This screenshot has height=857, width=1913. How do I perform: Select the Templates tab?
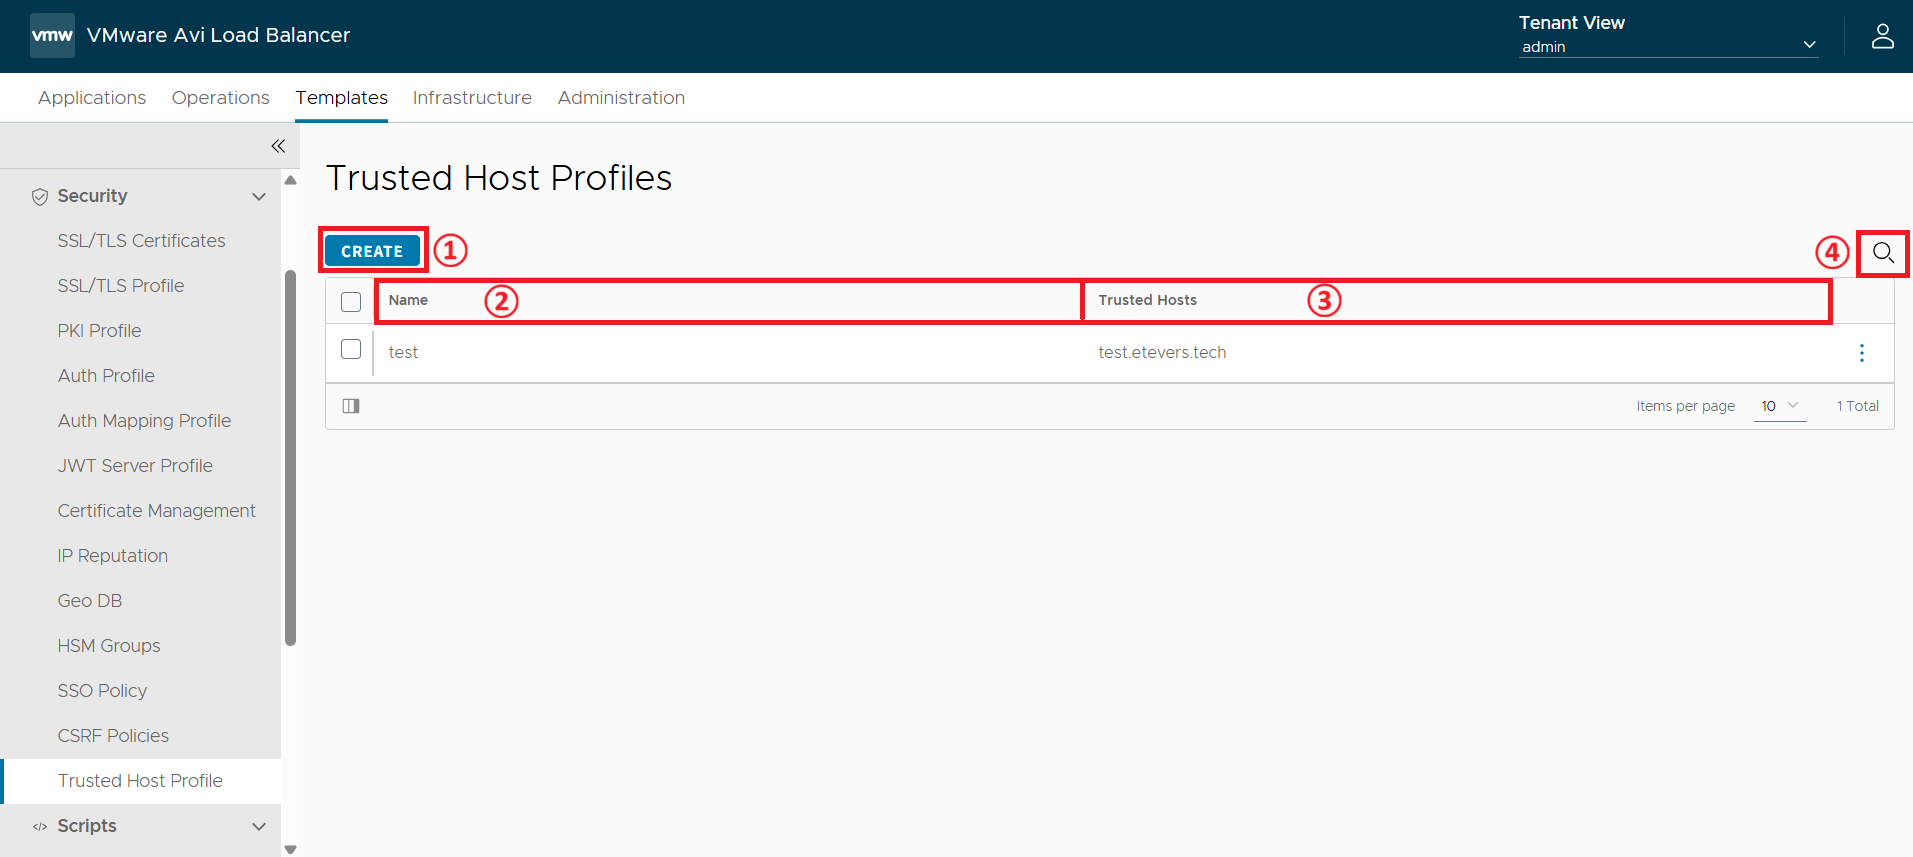[342, 98]
